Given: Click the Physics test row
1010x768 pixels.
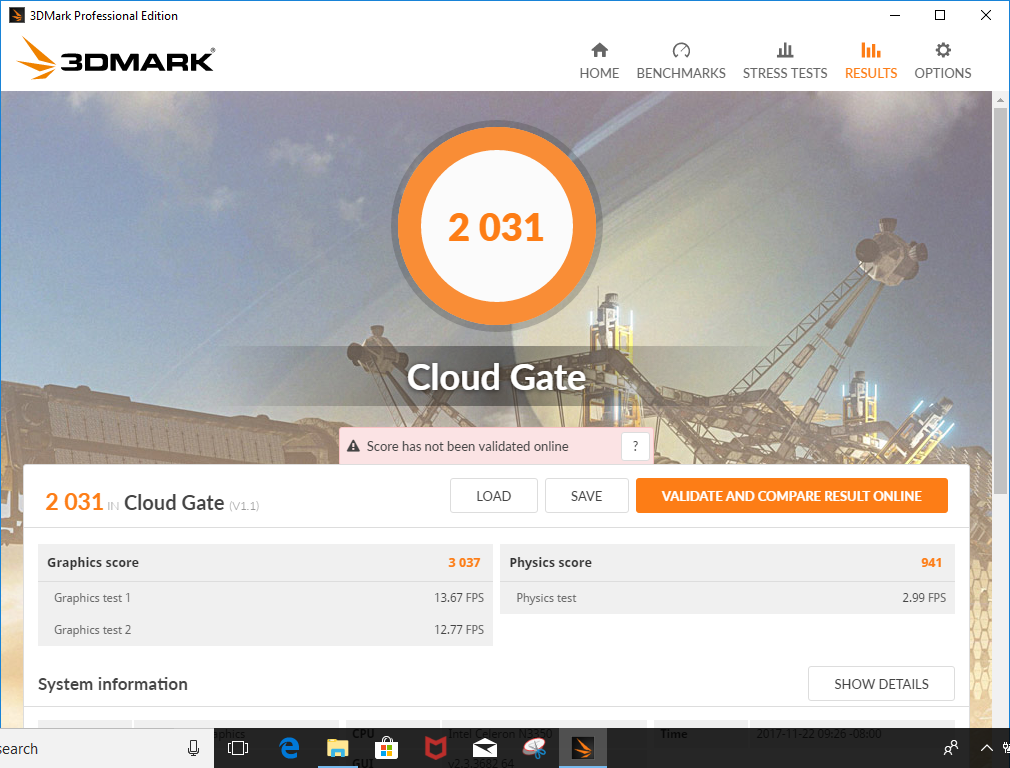Looking at the screenshot, I should click(x=727, y=598).
